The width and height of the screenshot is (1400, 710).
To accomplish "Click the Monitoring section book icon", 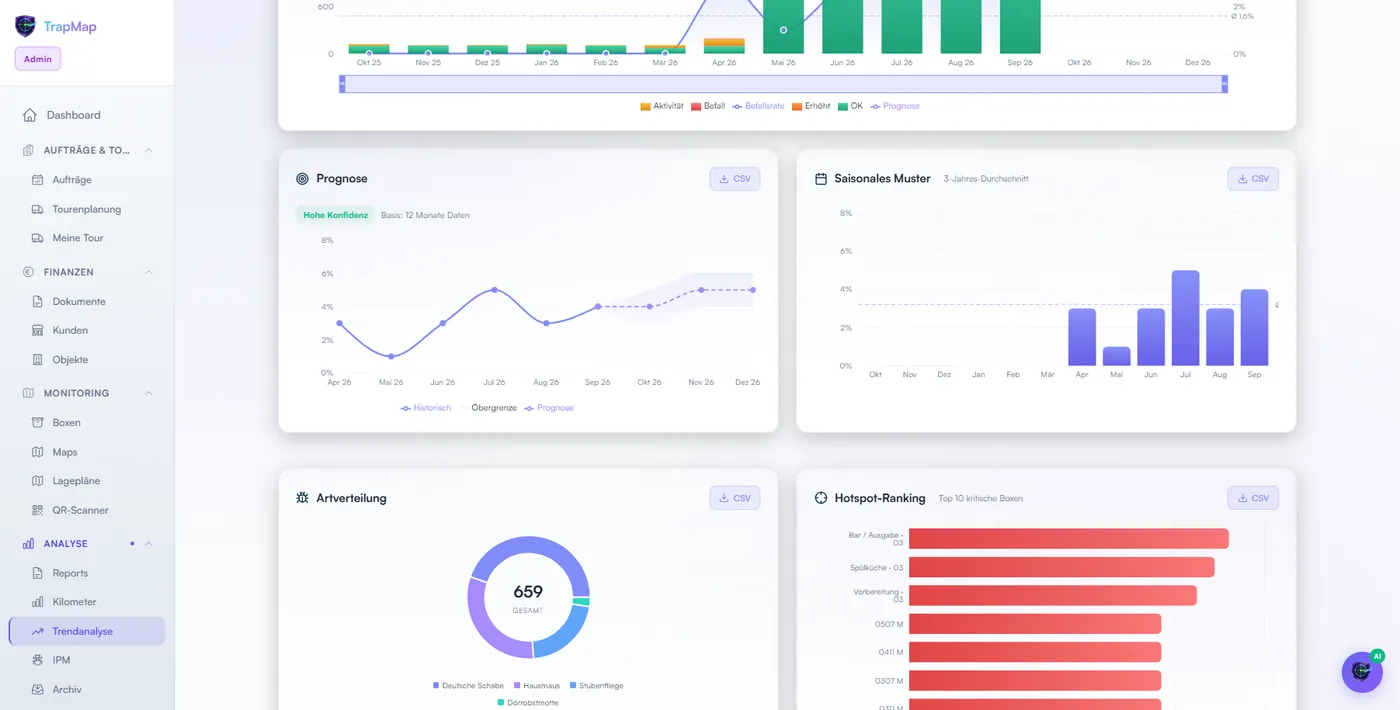I will coord(28,393).
